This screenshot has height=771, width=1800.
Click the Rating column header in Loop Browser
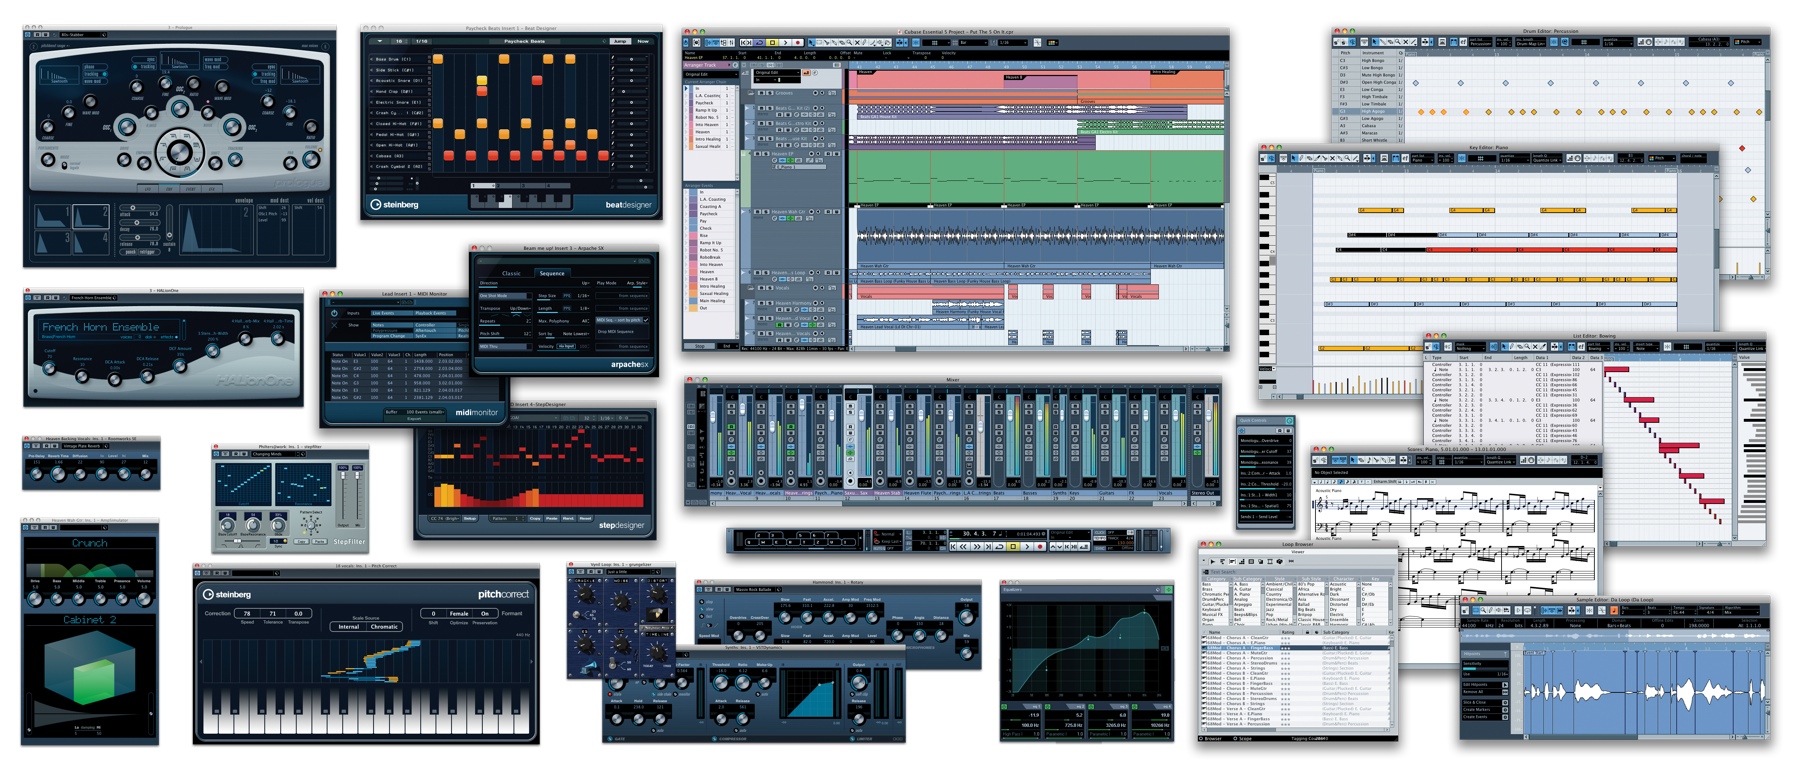click(x=1291, y=632)
